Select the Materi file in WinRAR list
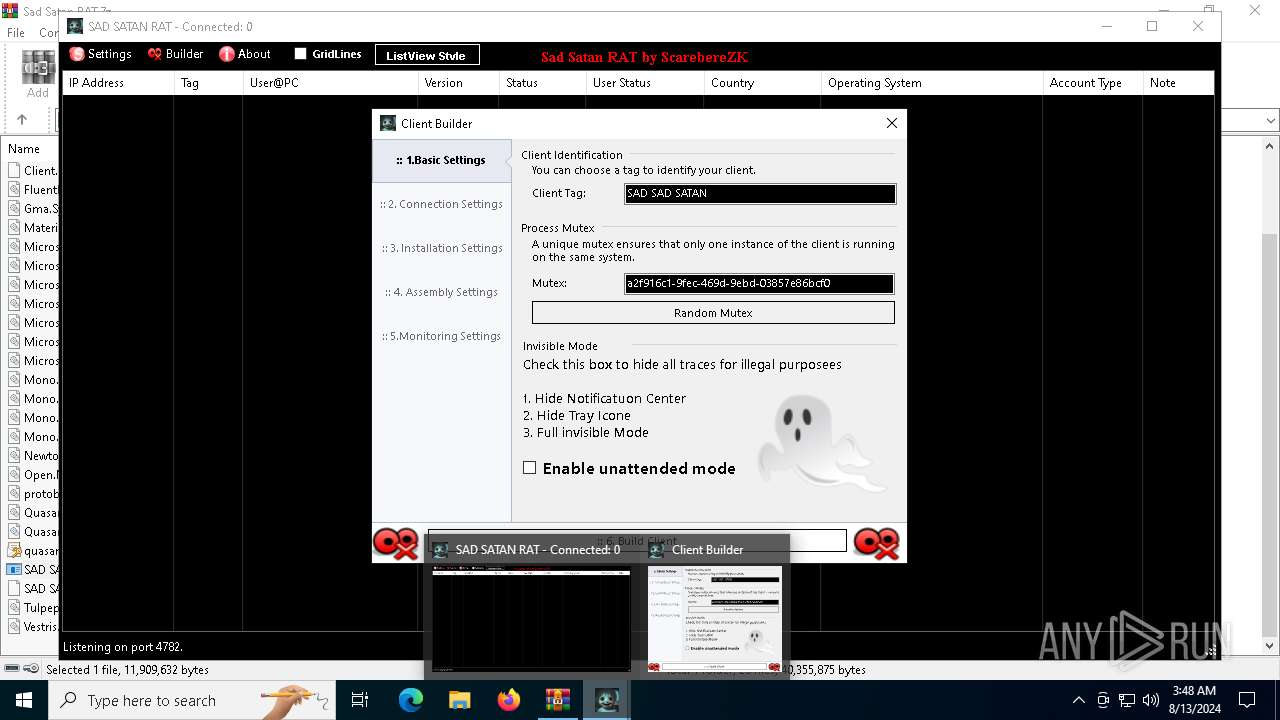 point(33,228)
